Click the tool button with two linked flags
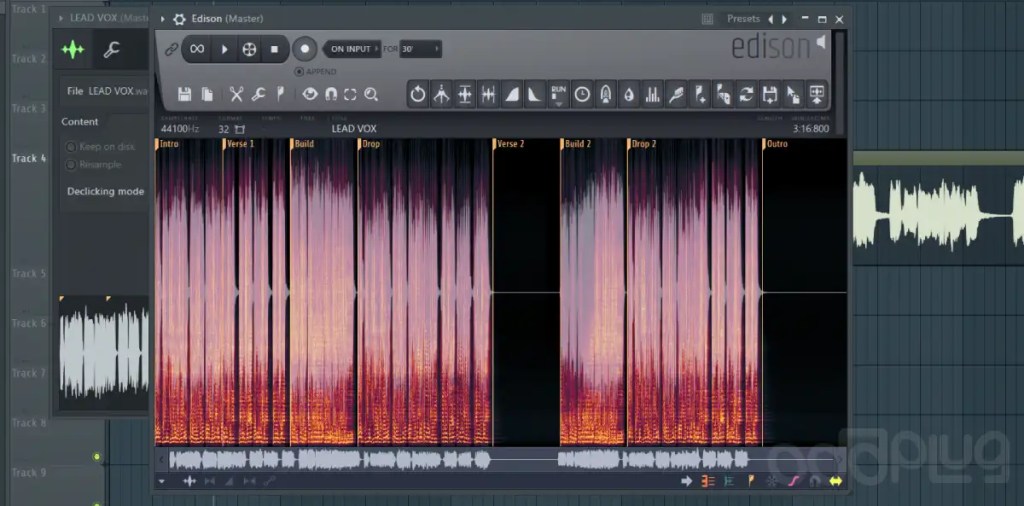Image resolution: width=1024 pixels, height=506 pixels. (x=723, y=95)
